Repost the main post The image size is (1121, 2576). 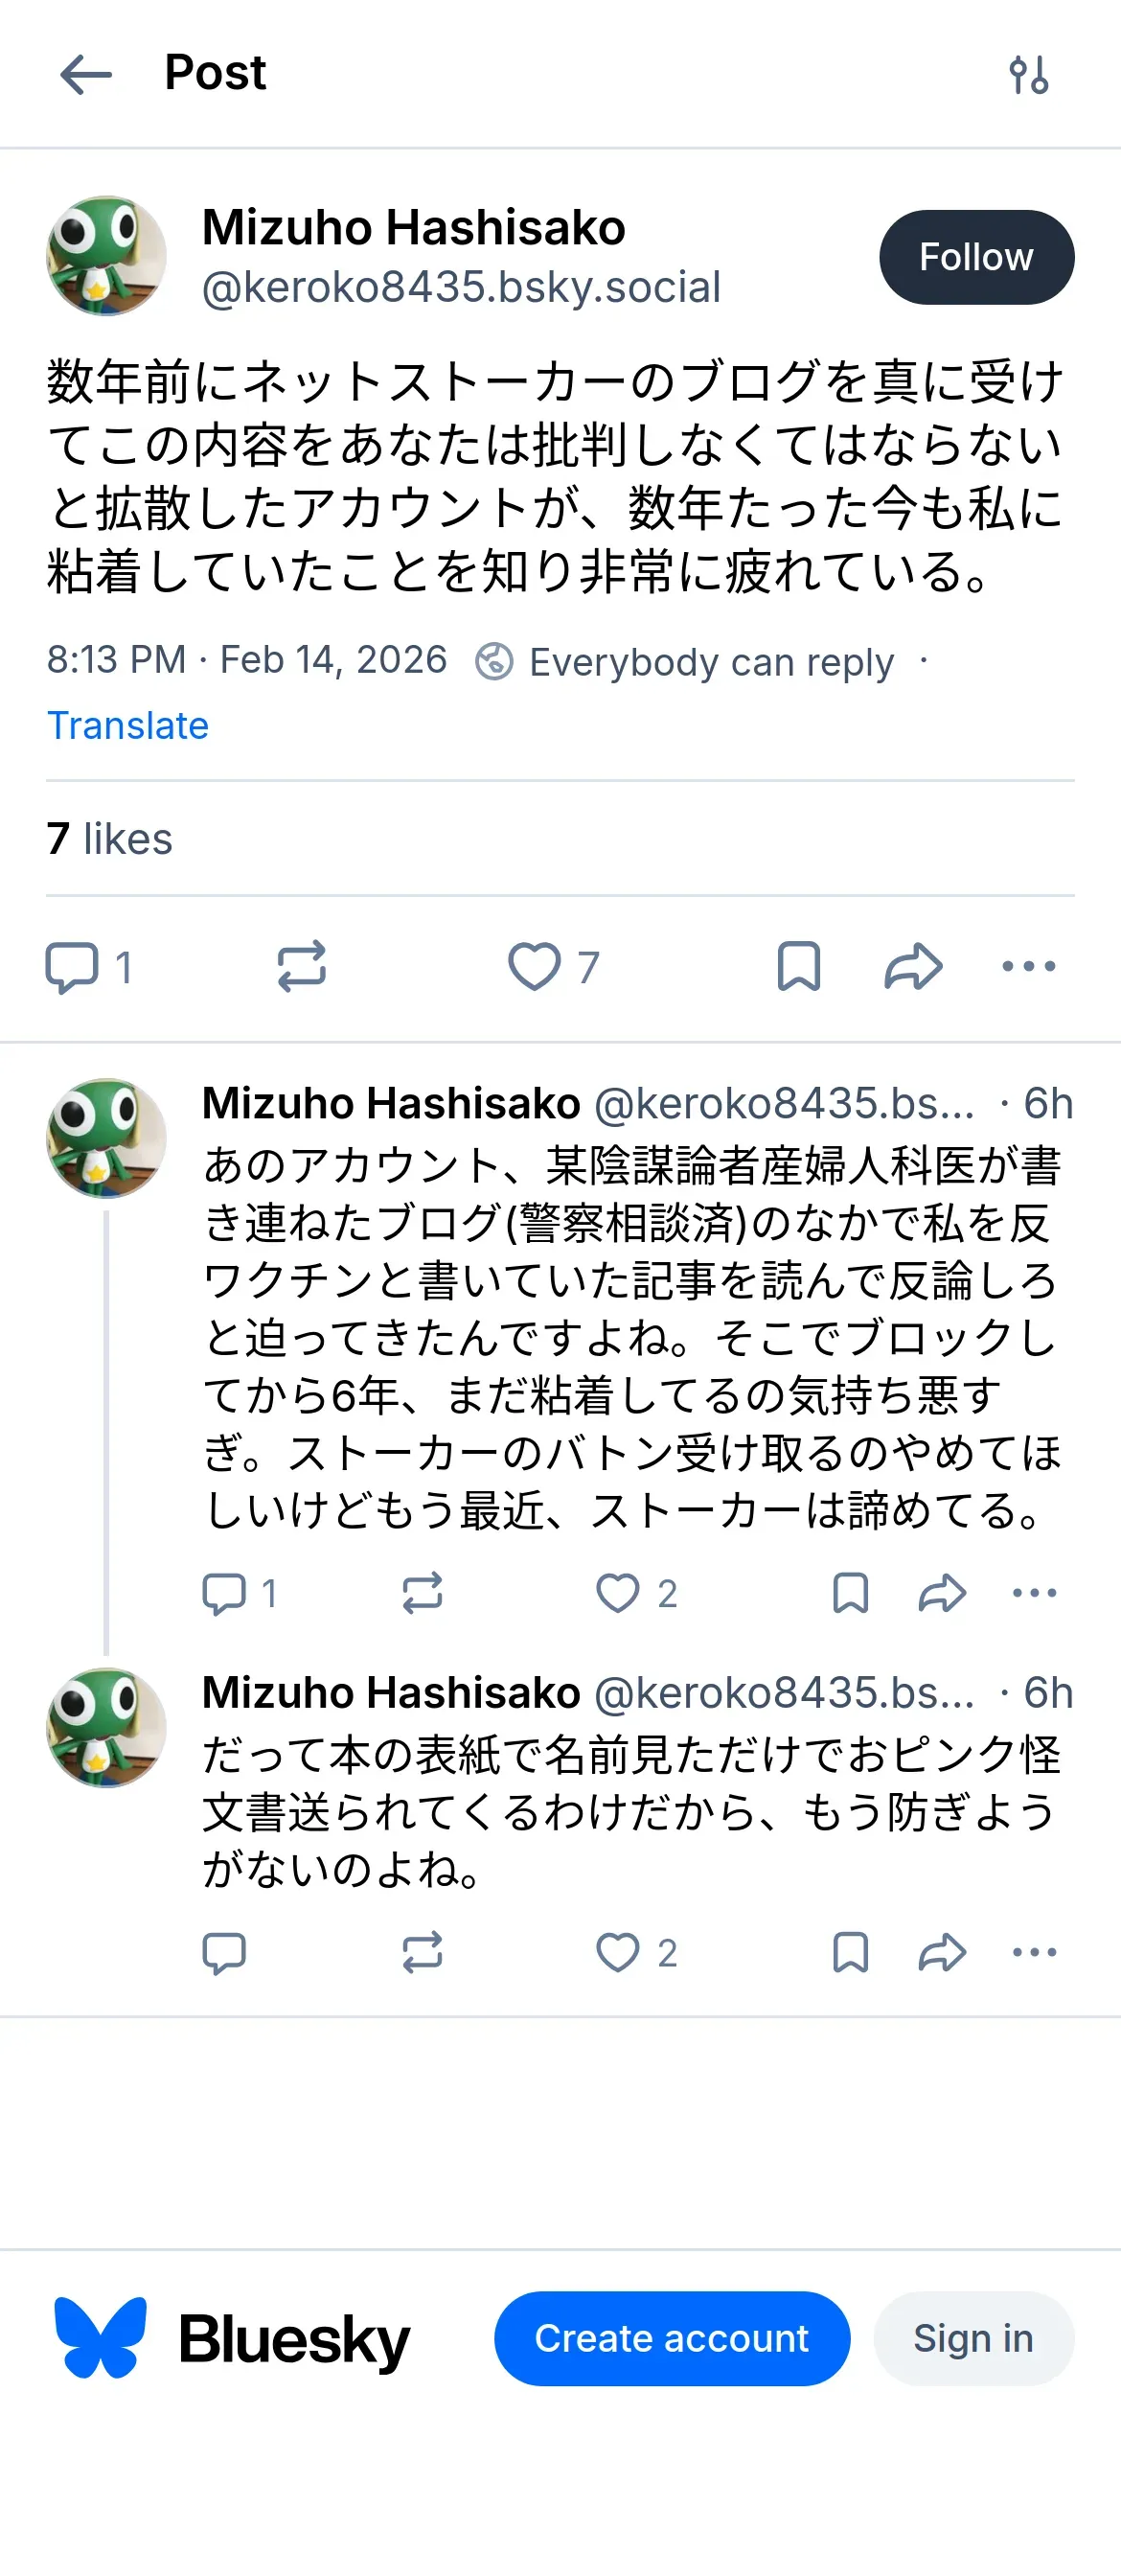tap(301, 967)
